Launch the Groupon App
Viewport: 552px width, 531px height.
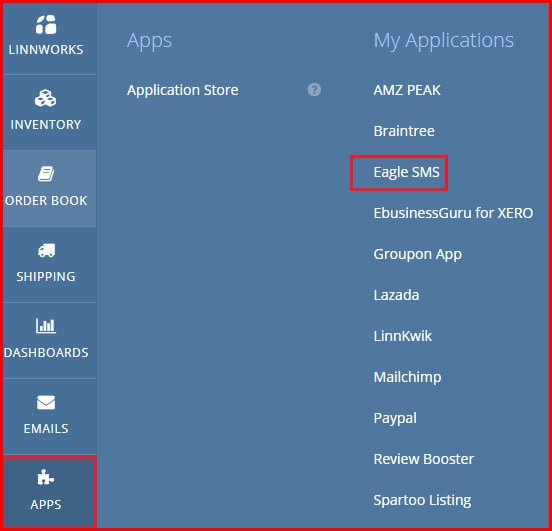[x=418, y=254]
